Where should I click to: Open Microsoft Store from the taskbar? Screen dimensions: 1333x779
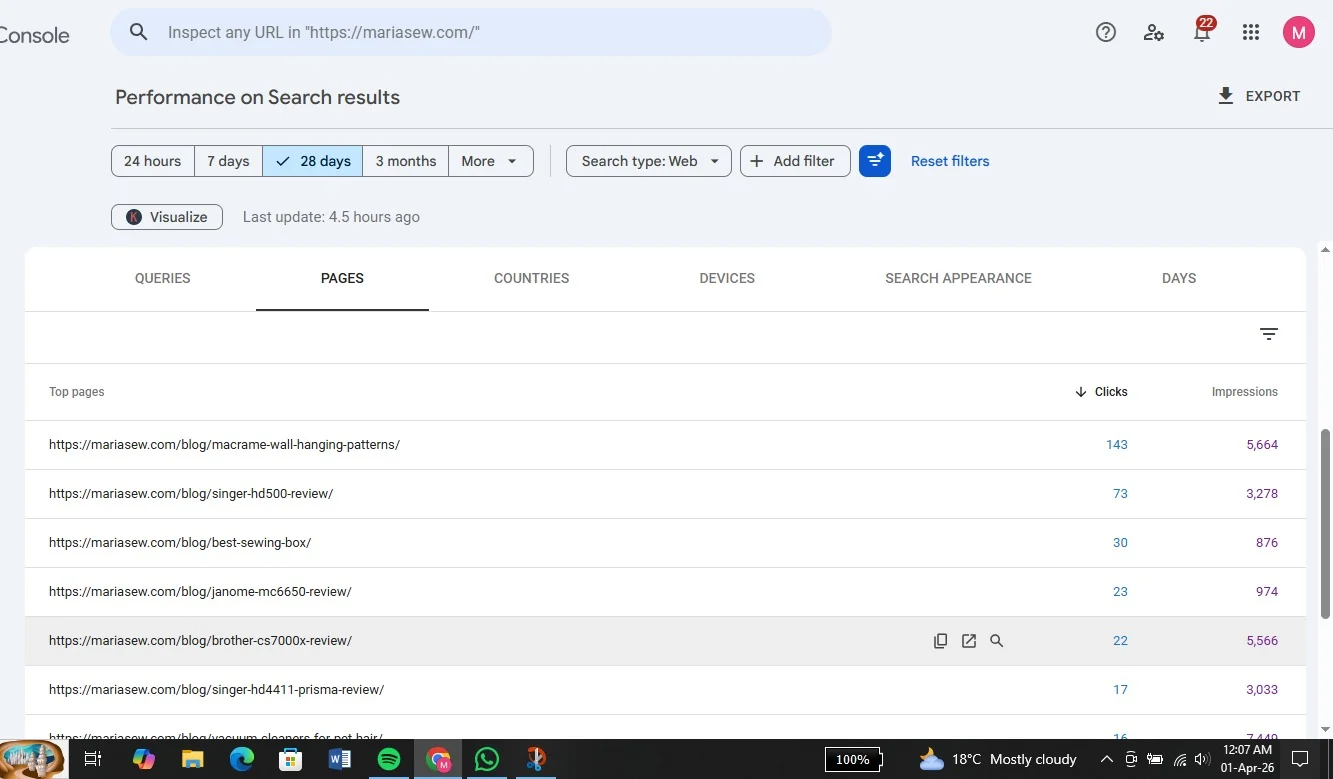[x=290, y=759]
